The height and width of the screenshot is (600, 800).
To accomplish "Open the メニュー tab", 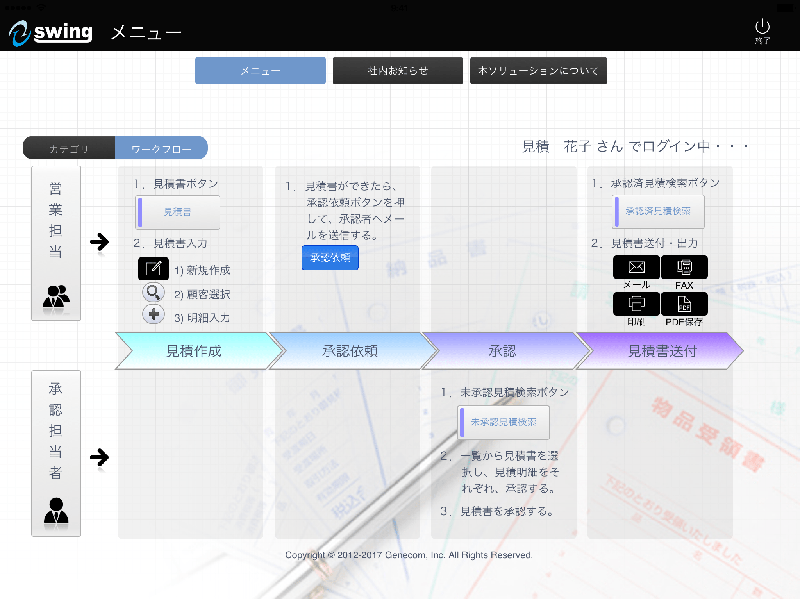I will [260, 71].
